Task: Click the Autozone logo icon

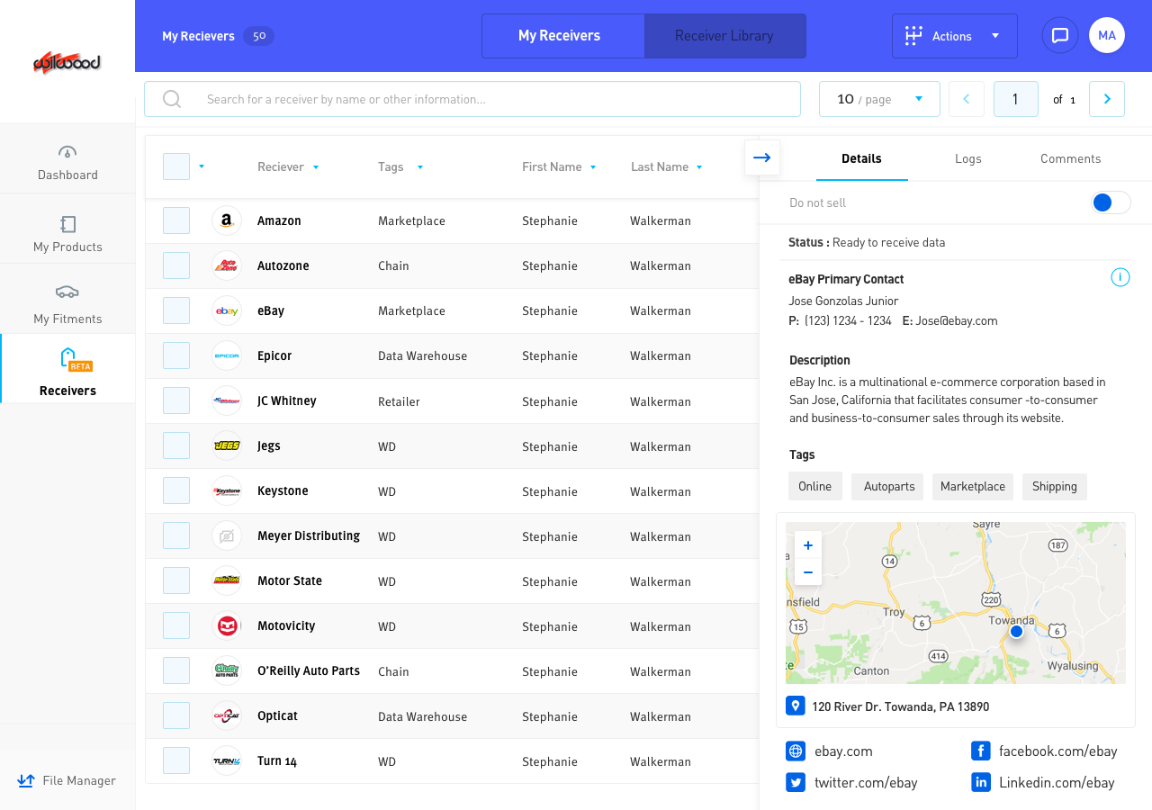Action: pos(226,265)
